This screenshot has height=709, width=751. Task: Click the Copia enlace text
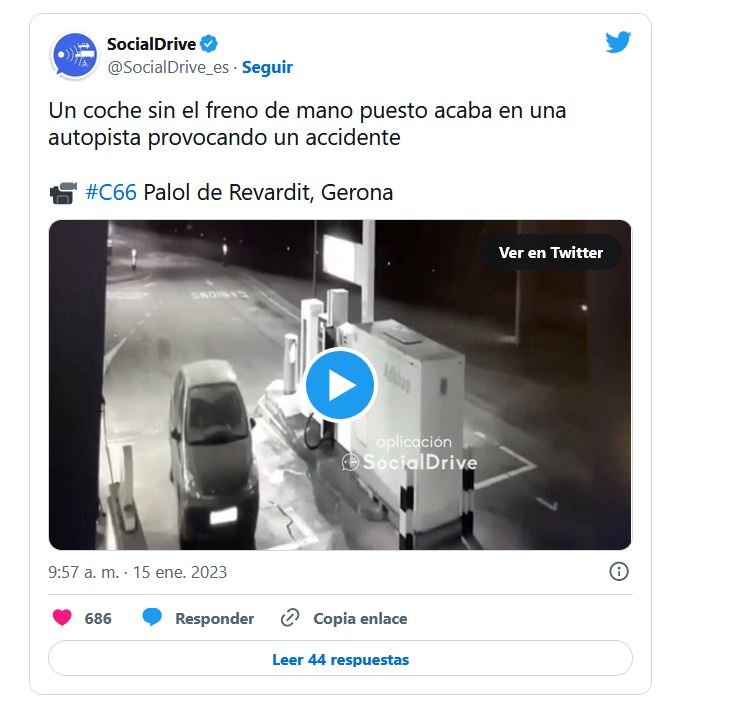click(x=360, y=618)
